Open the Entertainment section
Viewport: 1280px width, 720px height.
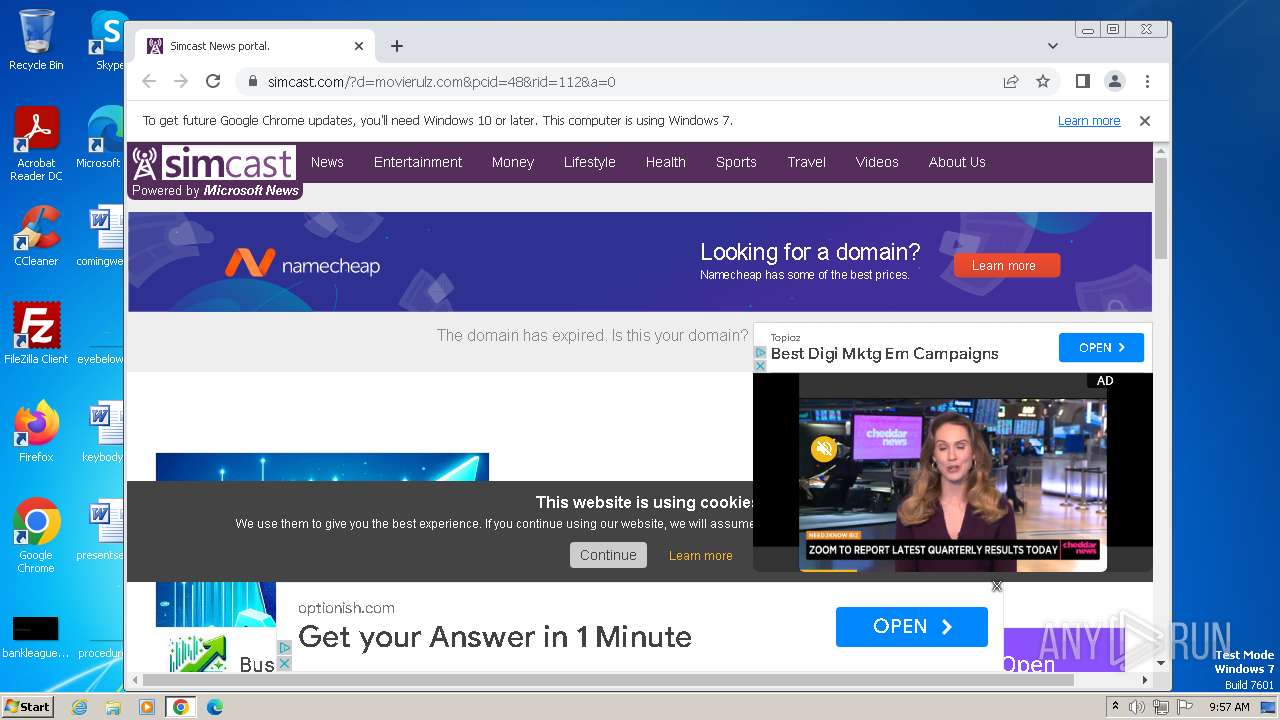(418, 162)
